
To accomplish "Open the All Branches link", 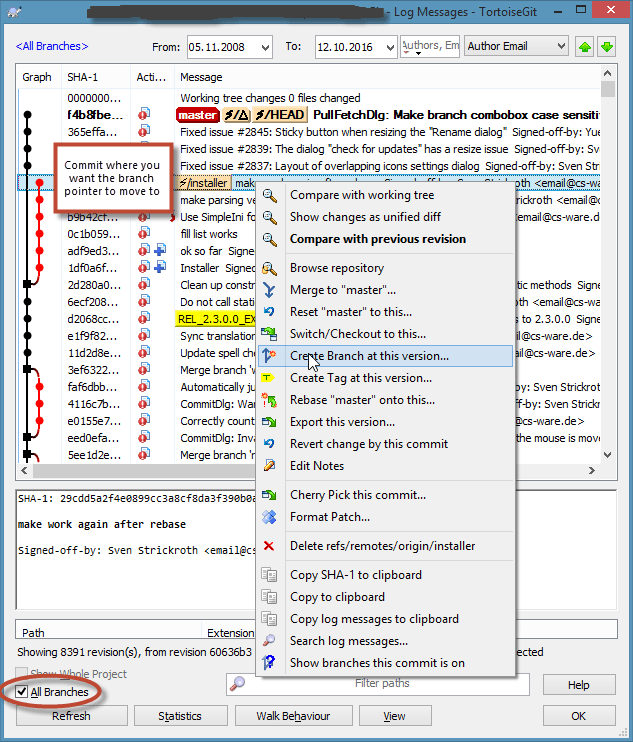I will [52, 46].
